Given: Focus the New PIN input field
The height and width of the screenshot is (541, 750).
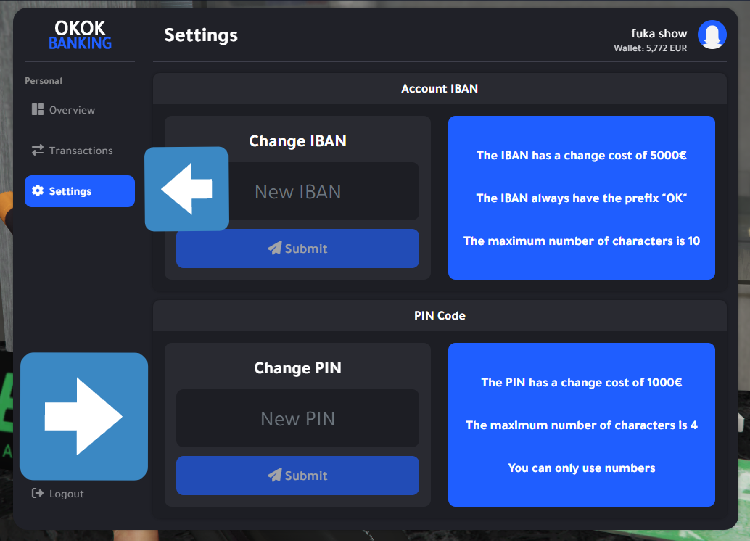Looking at the screenshot, I should [297, 418].
